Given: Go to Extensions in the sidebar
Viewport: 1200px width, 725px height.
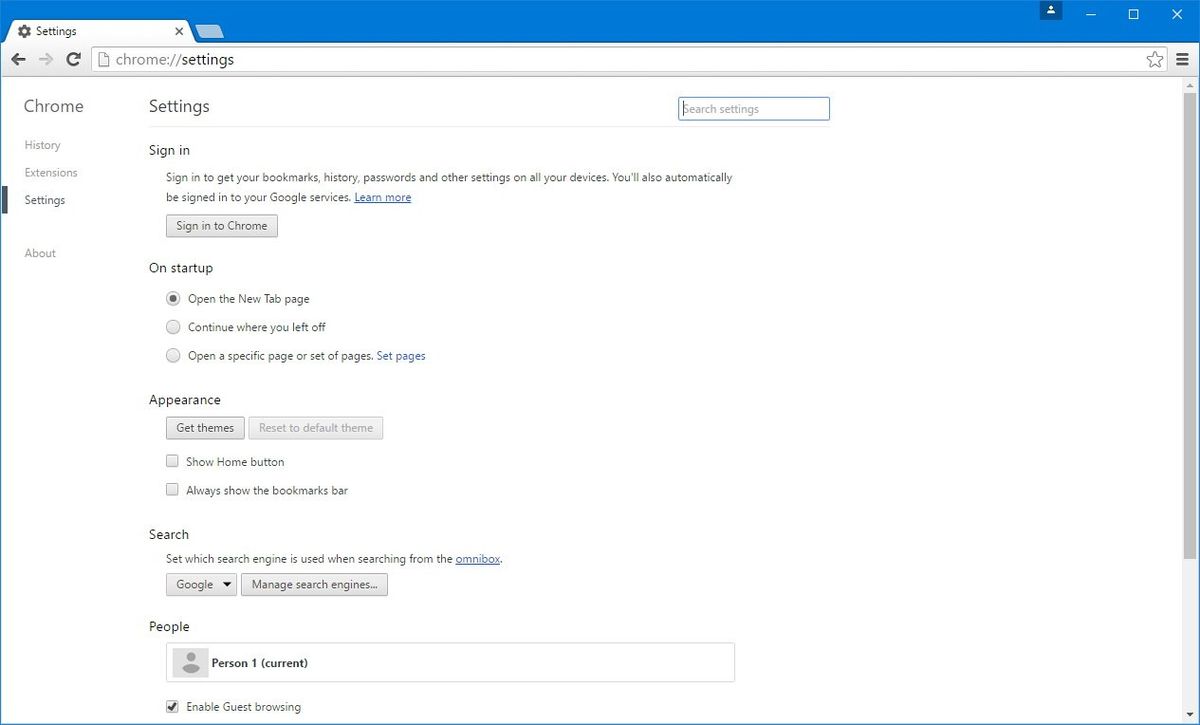Looking at the screenshot, I should click(51, 173).
